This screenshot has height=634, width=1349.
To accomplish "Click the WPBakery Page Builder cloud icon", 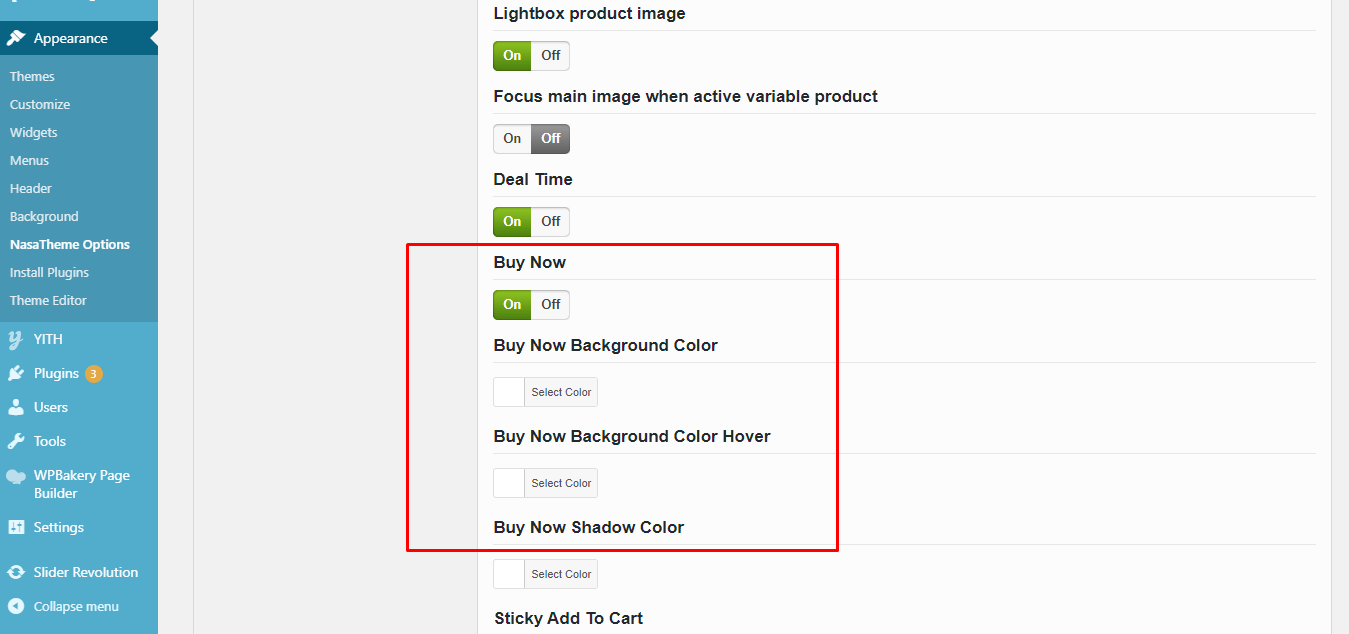I will (16, 476).
